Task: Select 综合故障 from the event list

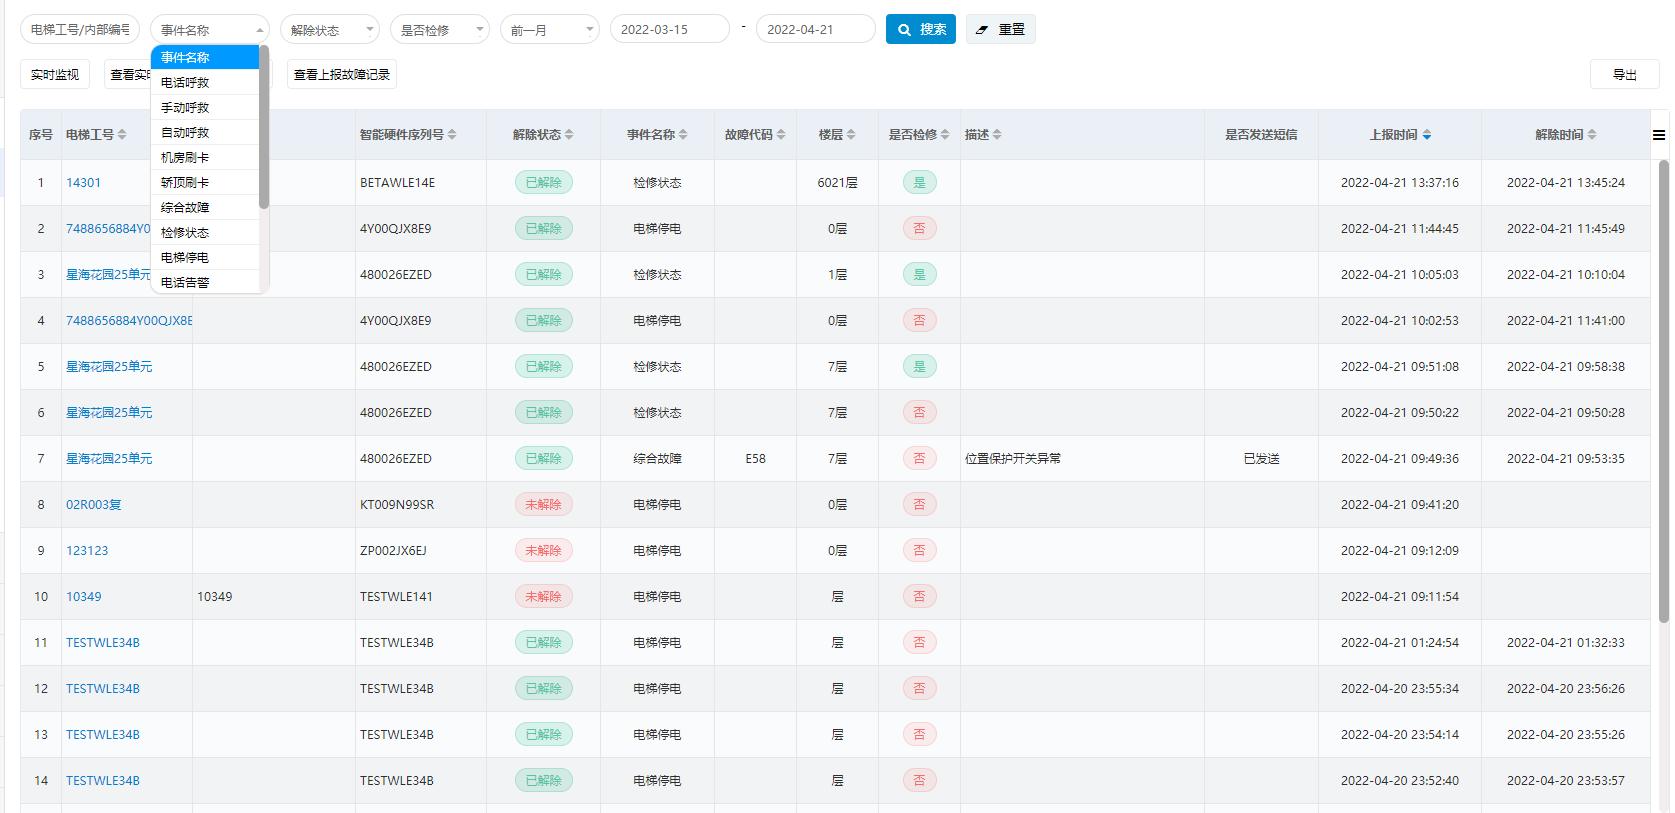Action: coord(185,208)
